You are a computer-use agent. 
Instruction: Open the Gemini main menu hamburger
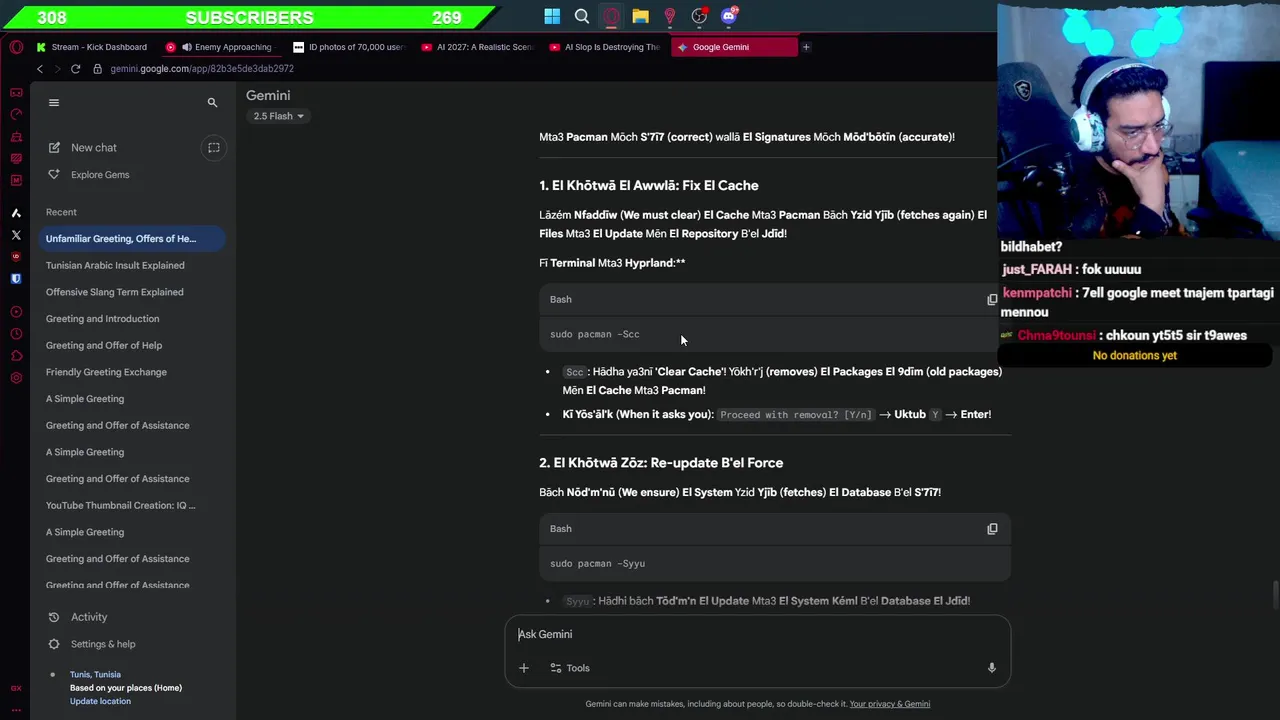(x=54, y=102)
